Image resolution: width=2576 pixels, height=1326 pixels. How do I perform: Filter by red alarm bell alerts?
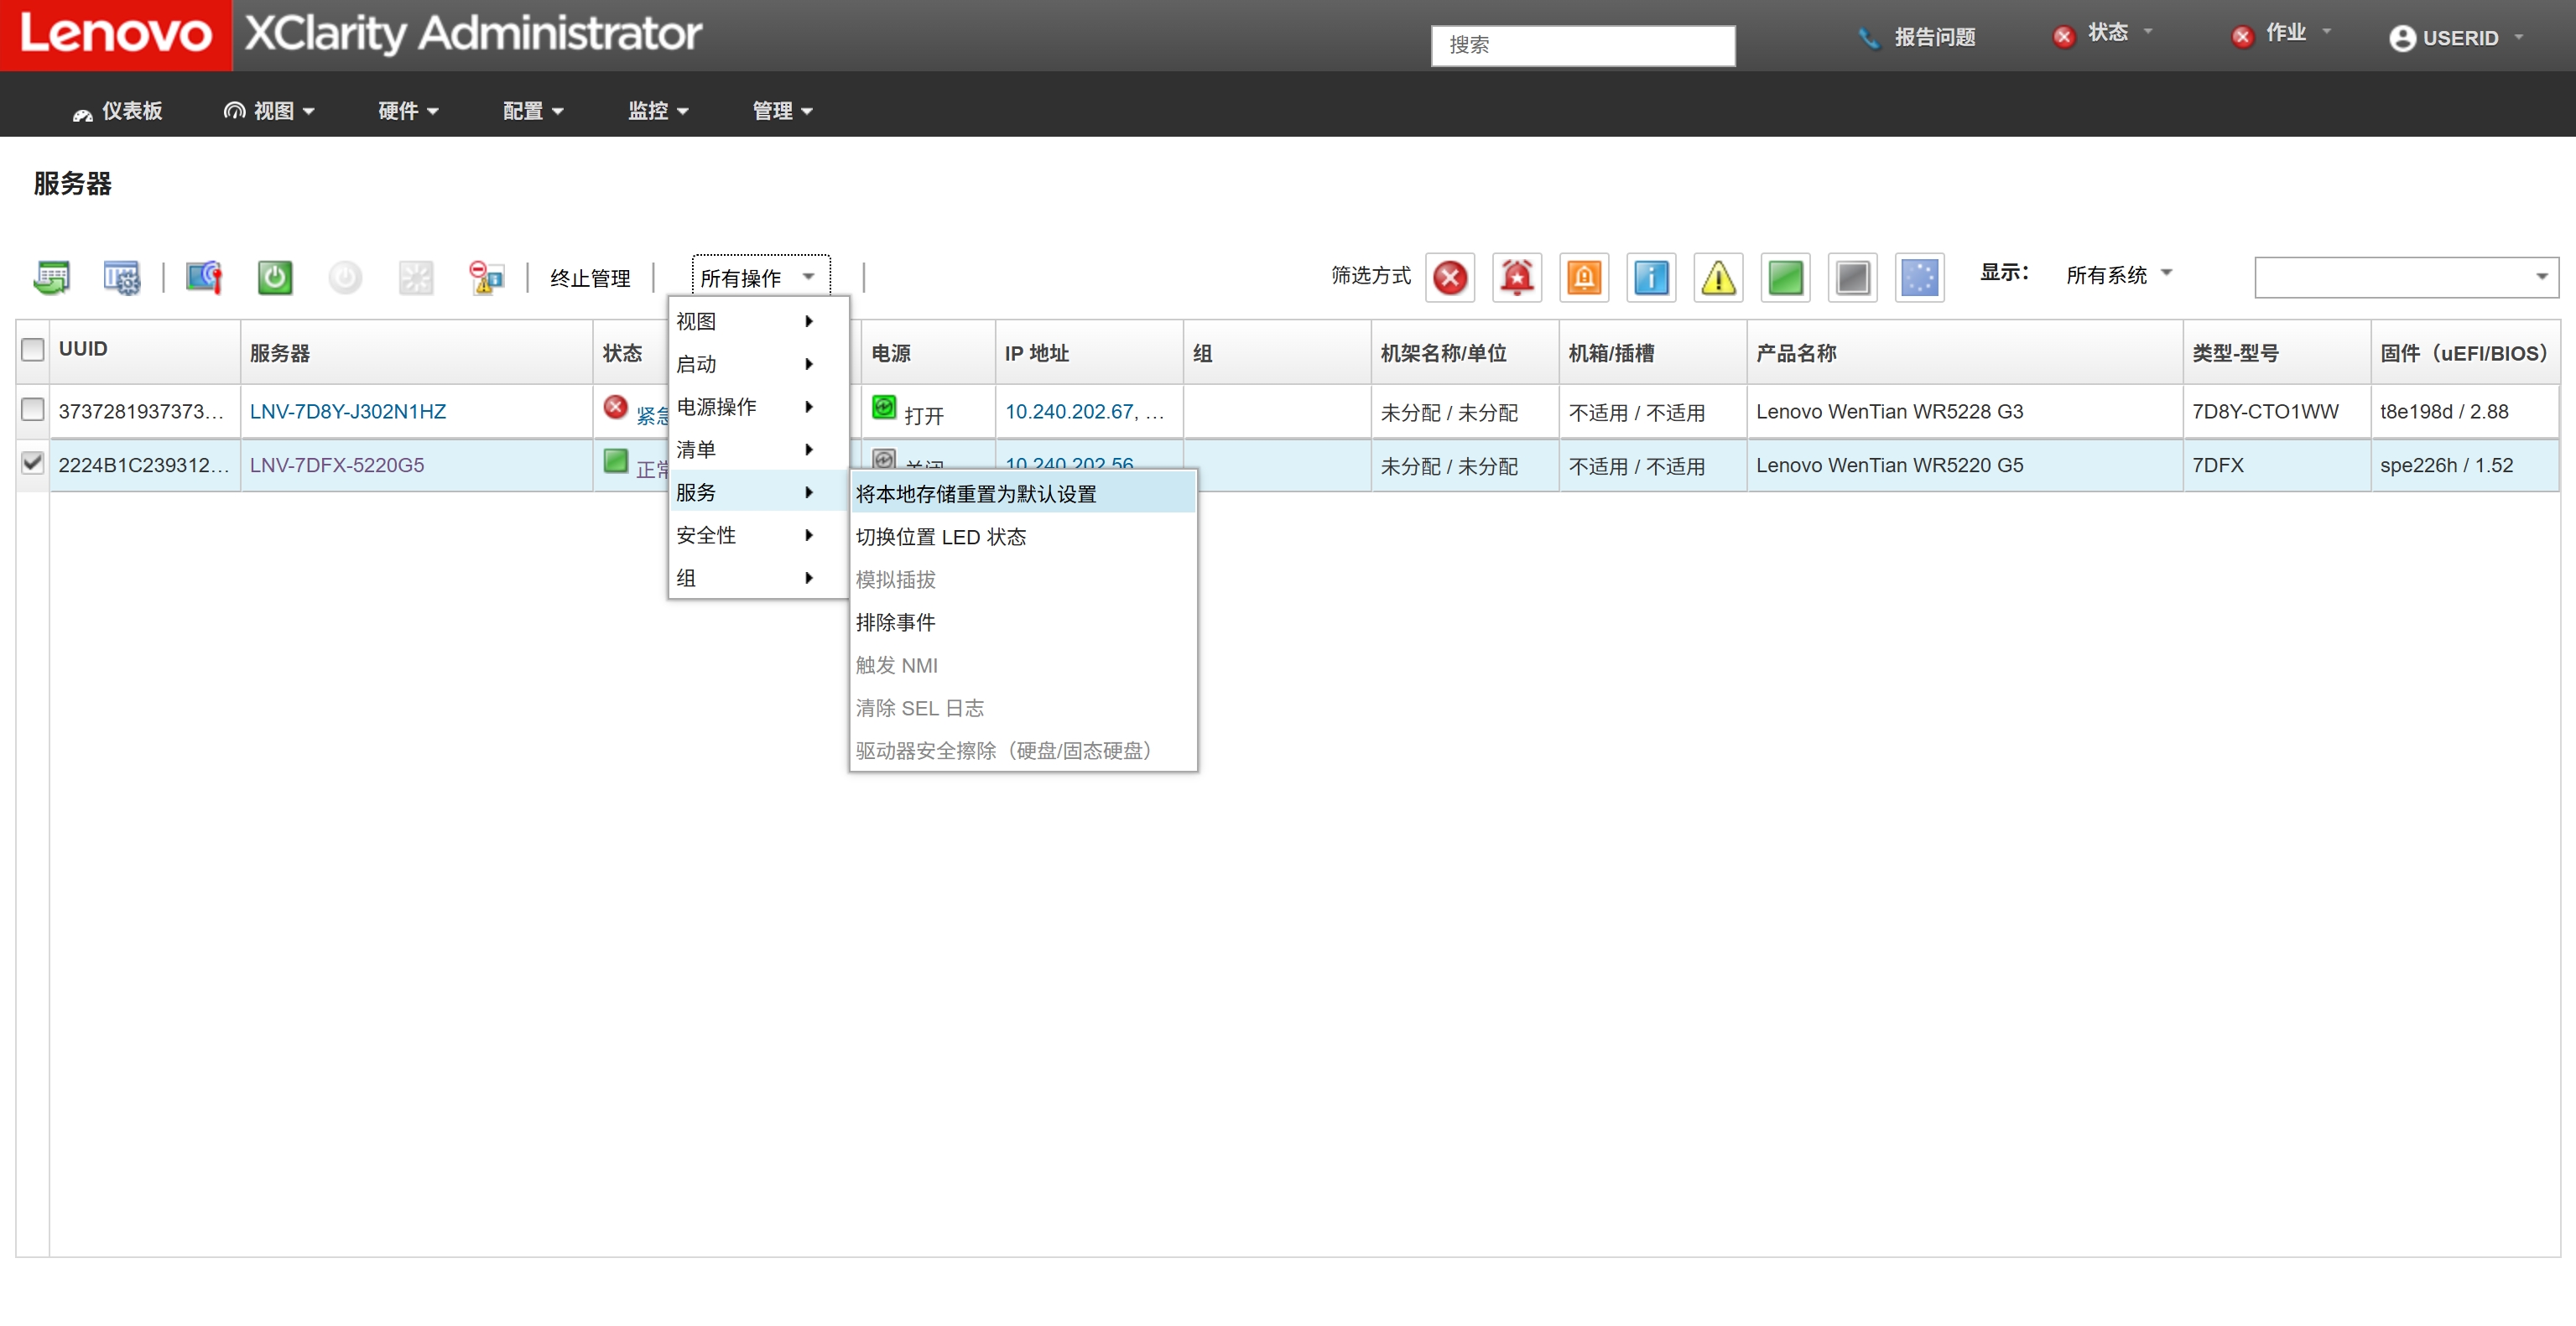pyautogui.click(x=1516, y=277)
